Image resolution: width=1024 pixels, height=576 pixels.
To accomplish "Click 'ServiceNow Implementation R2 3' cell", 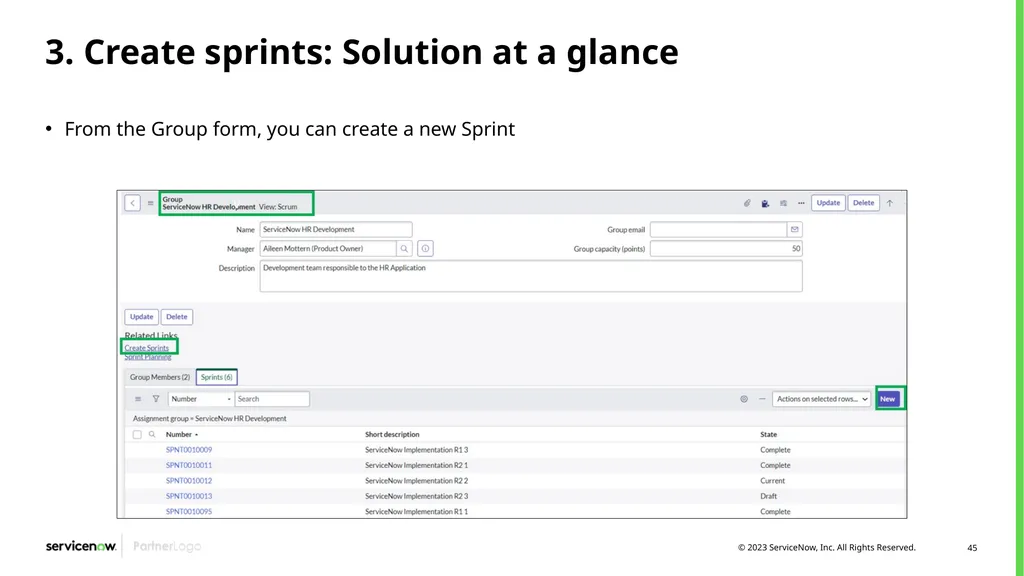I will pos(417,496).
